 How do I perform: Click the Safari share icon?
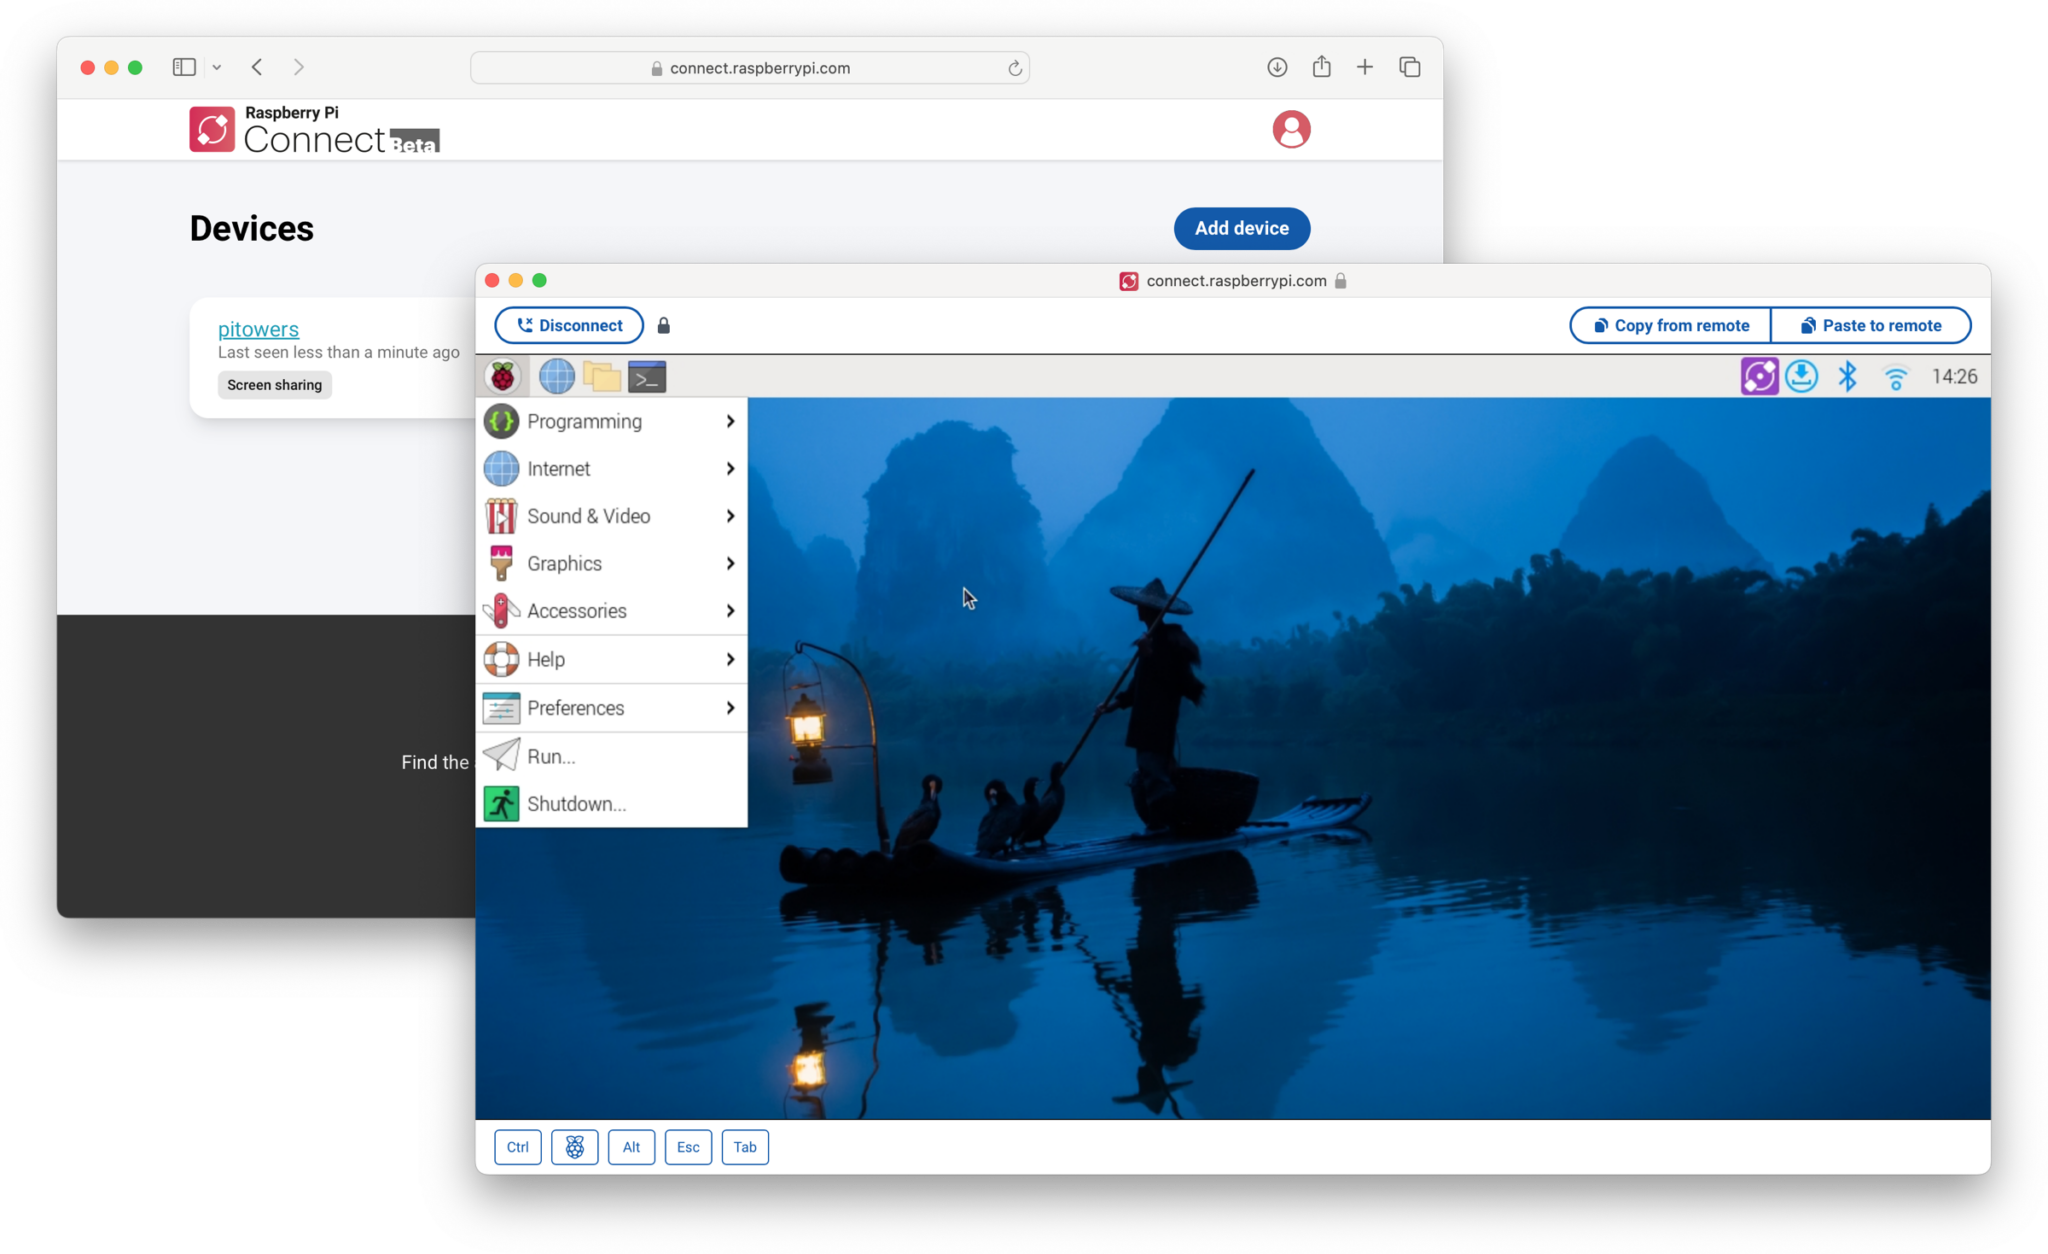[x=1322, y=66]
